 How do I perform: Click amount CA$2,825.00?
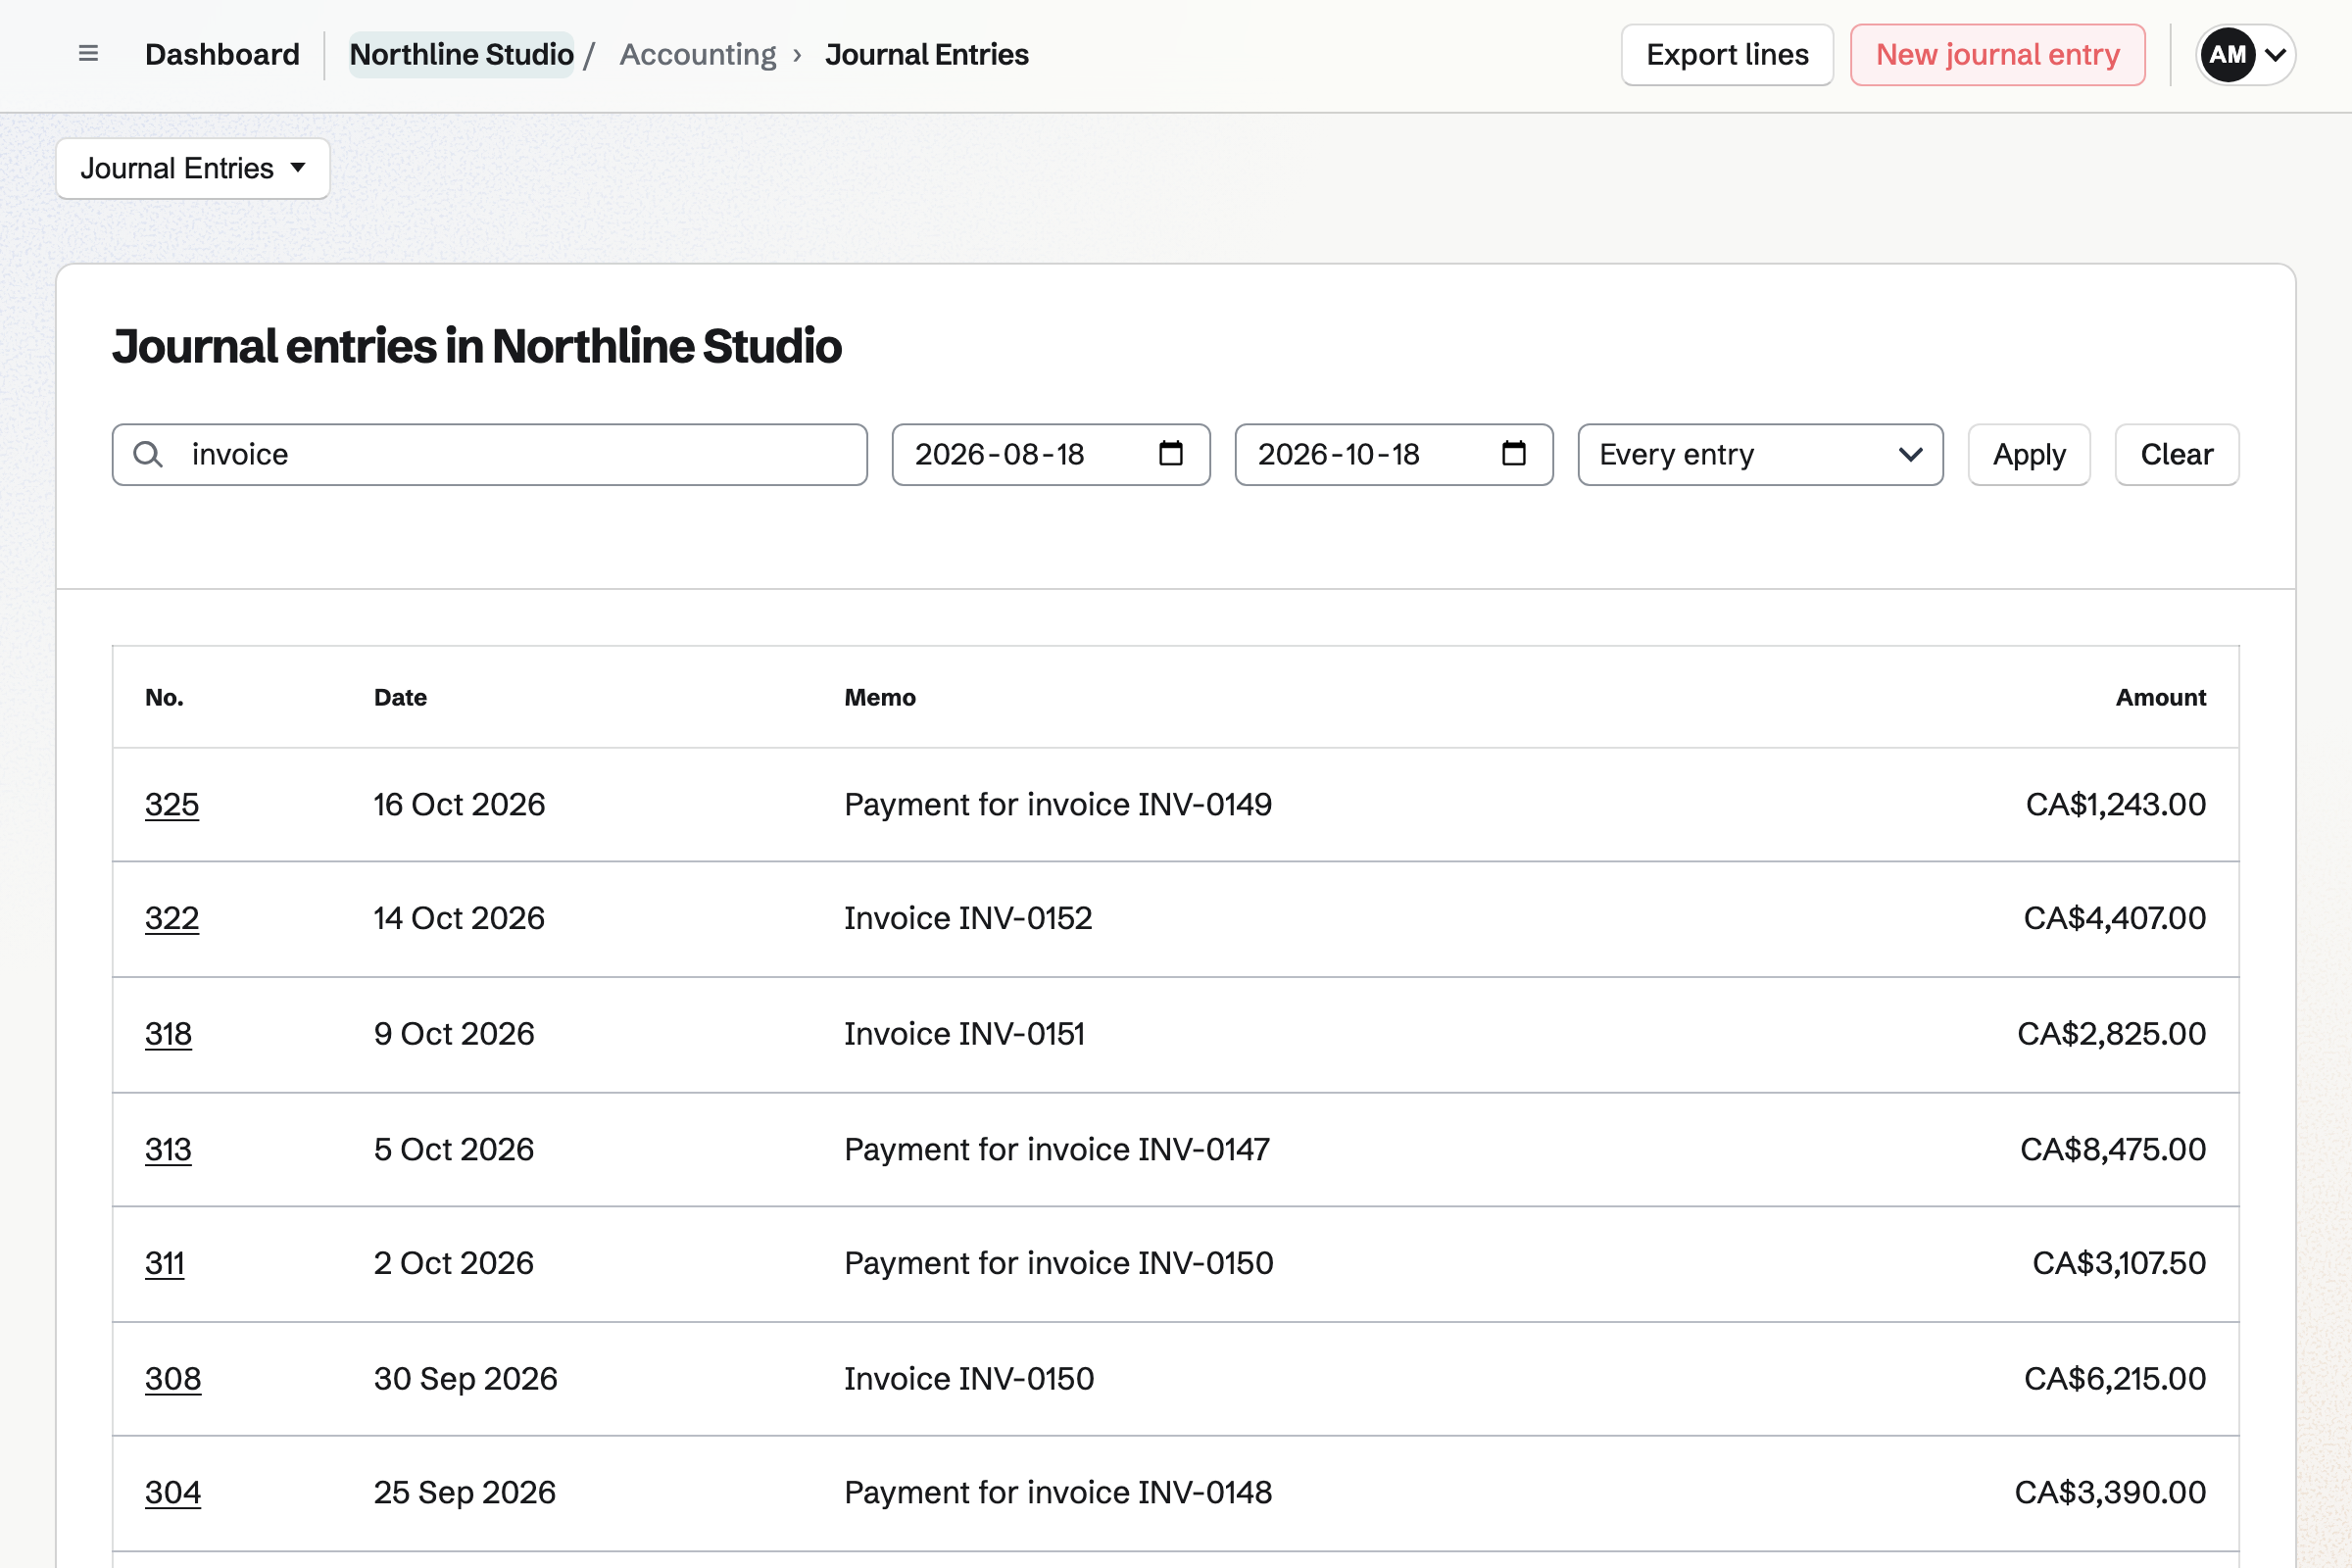(x=2111, y=1034)
